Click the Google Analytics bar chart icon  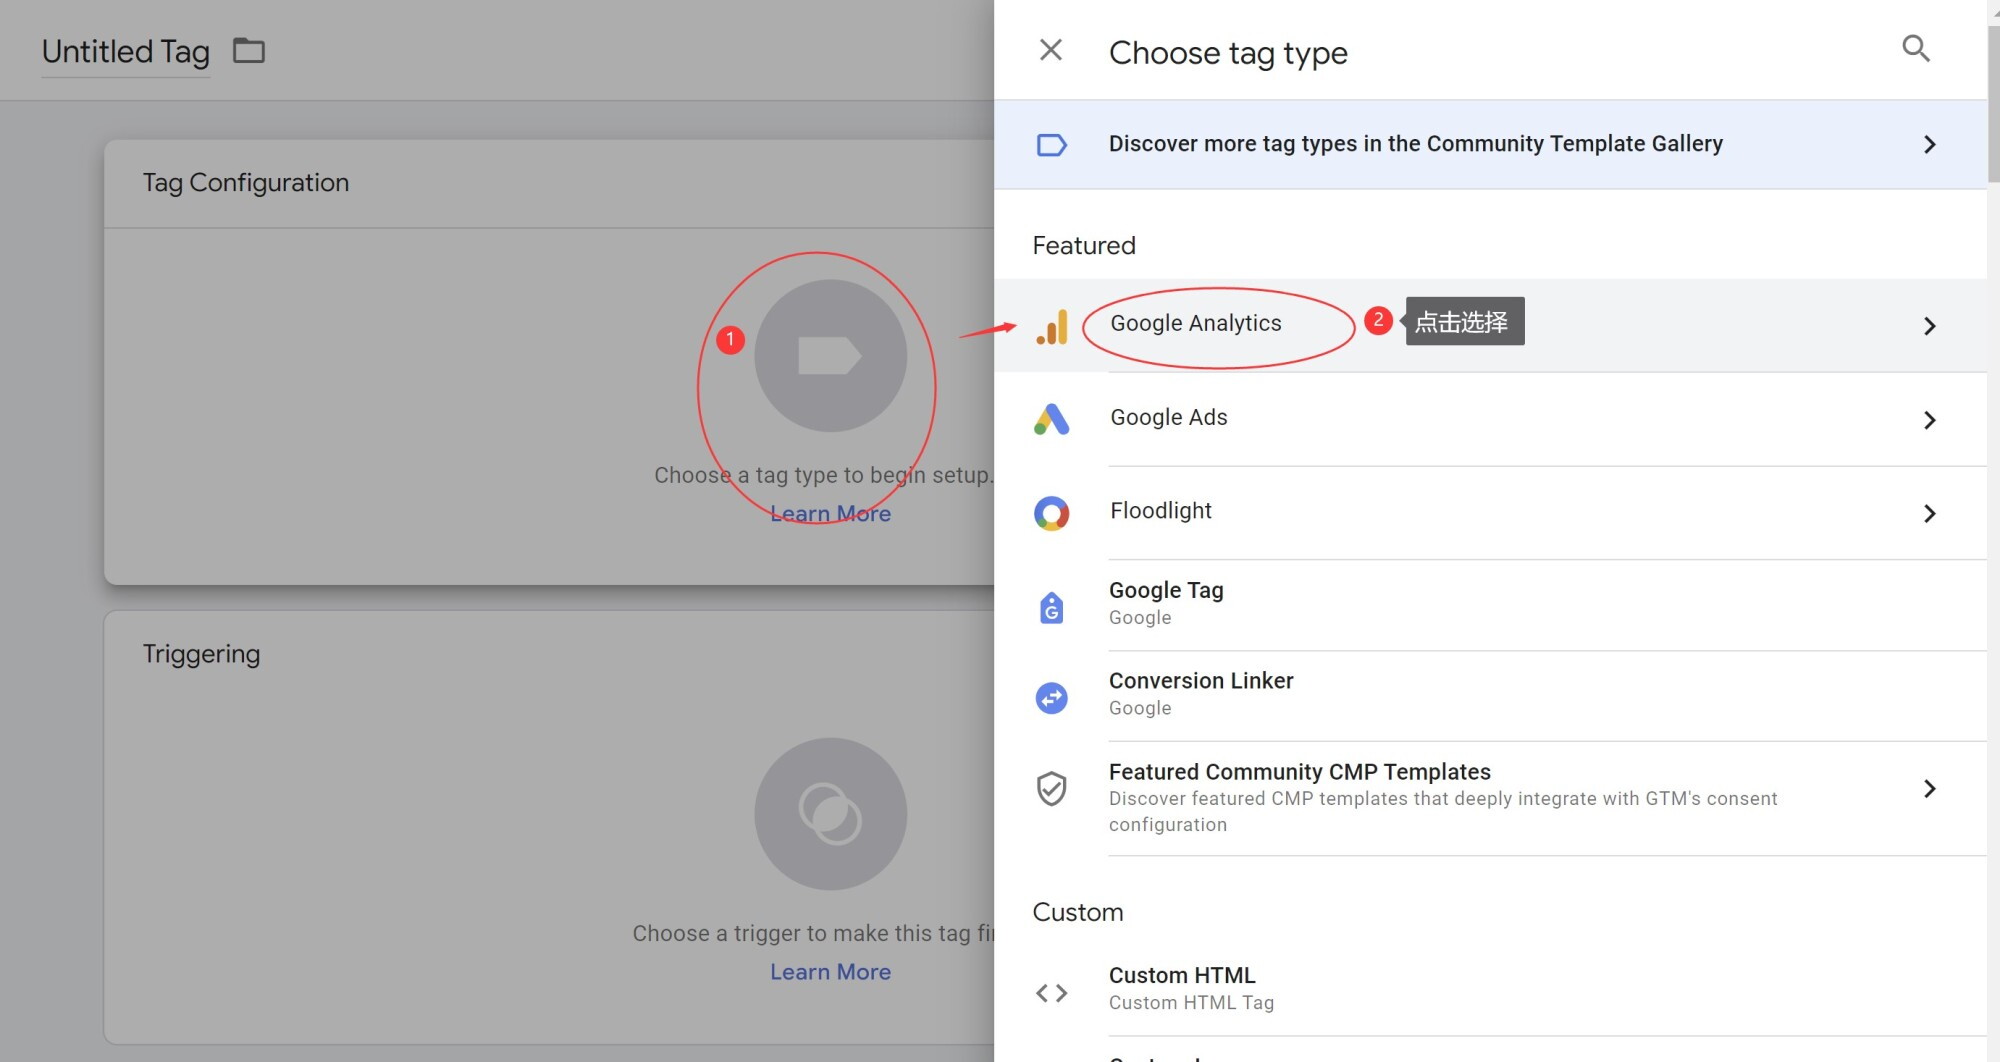(x=1051, y=326)
